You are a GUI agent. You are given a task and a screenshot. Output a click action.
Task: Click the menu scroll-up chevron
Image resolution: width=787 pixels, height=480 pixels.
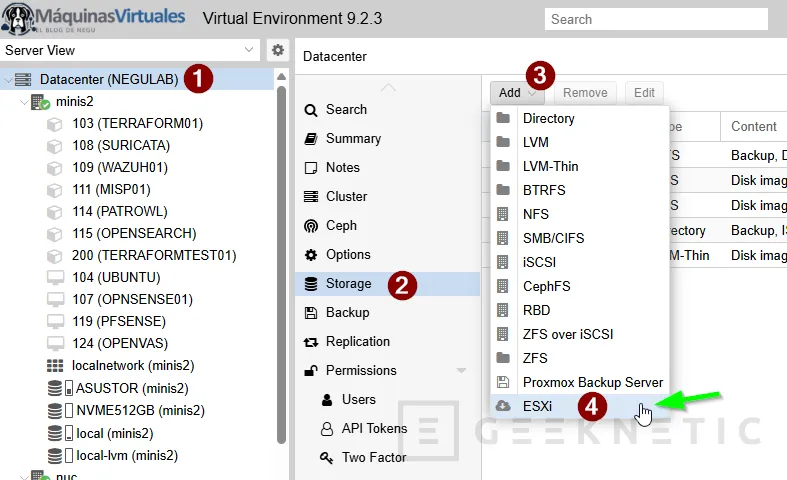click(x=388, y=87)
